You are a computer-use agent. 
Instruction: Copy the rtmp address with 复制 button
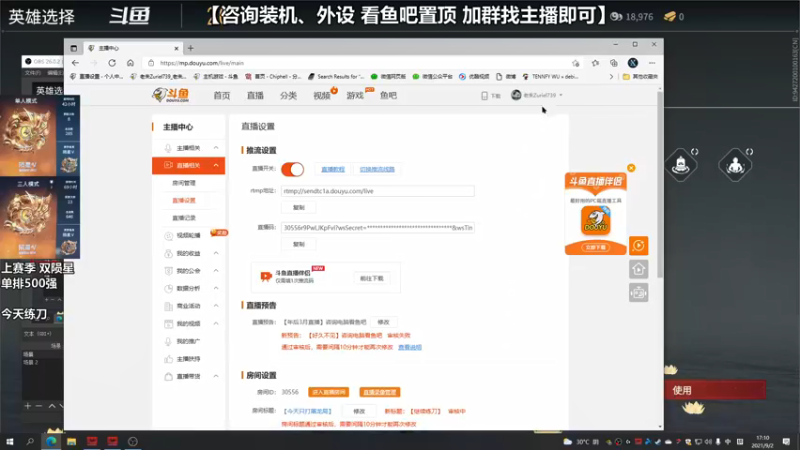tap(298, 208)
